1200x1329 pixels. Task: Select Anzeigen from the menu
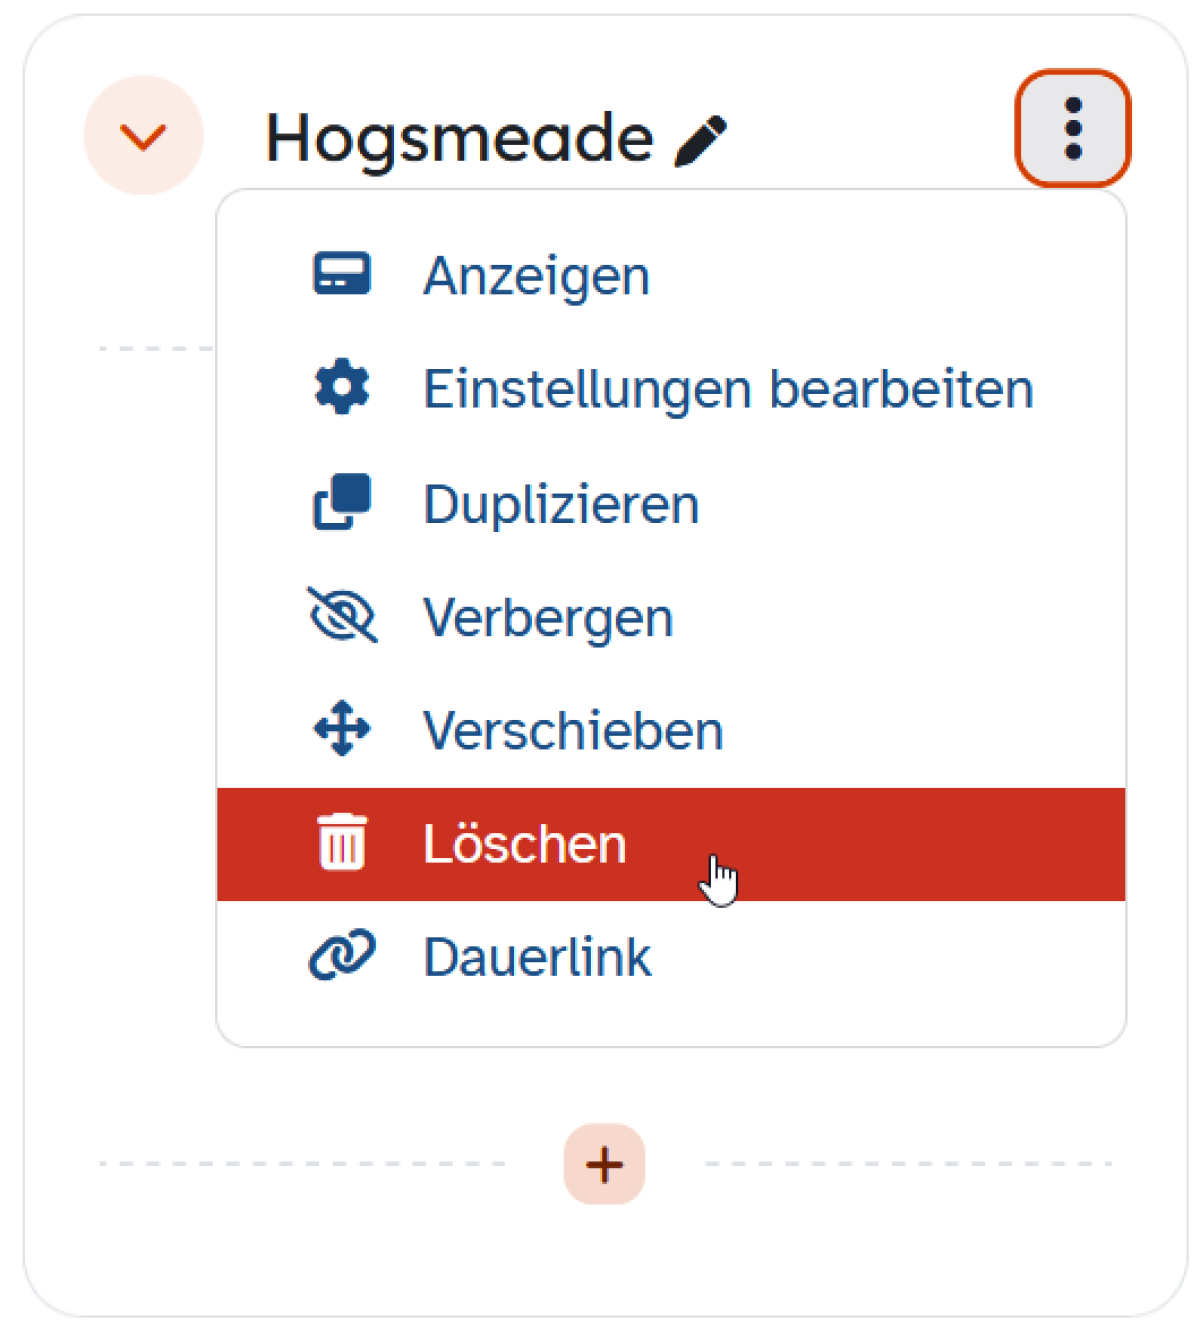(537, 276)
